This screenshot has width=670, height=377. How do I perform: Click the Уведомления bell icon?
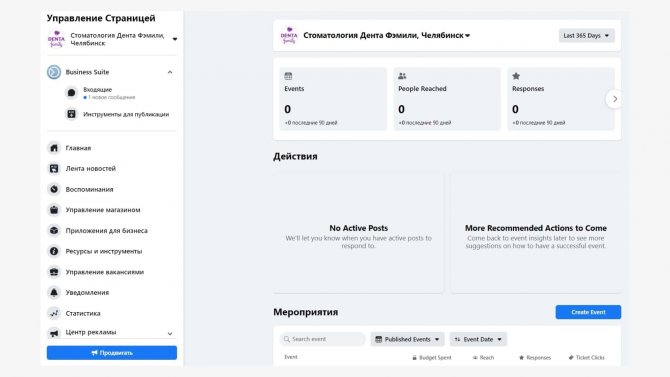coord(54,292)
